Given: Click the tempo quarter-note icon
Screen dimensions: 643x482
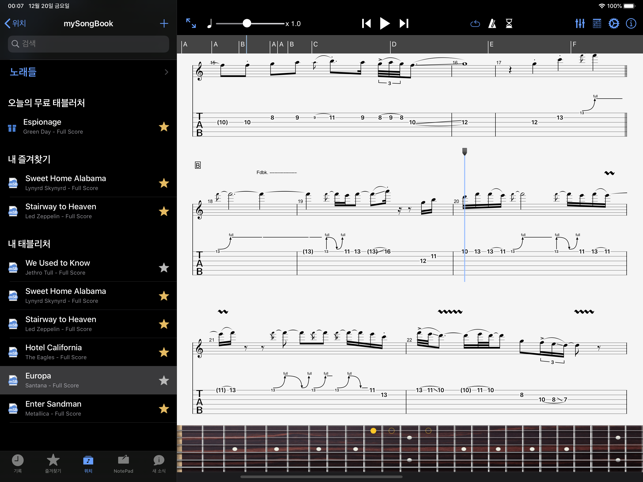Looking at the screenshot, I should point(210,24).
